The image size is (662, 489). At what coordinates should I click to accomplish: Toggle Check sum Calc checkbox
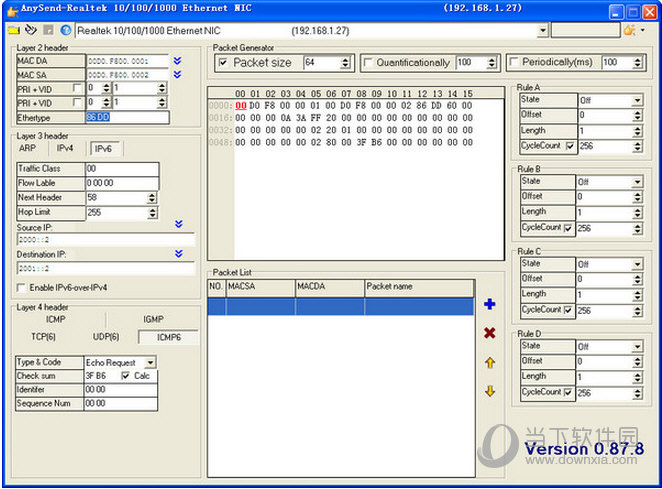point(125,376)
